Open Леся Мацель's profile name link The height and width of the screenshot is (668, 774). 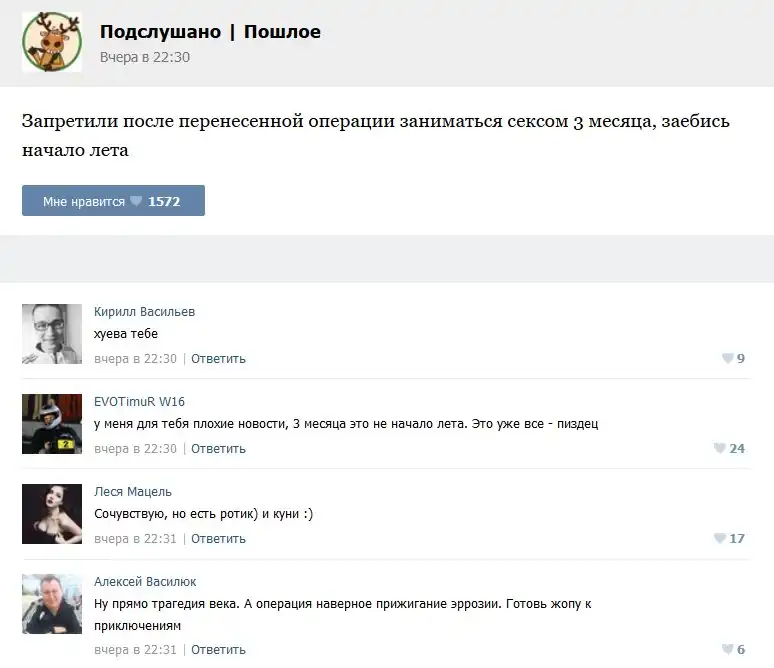pos(132,492)
